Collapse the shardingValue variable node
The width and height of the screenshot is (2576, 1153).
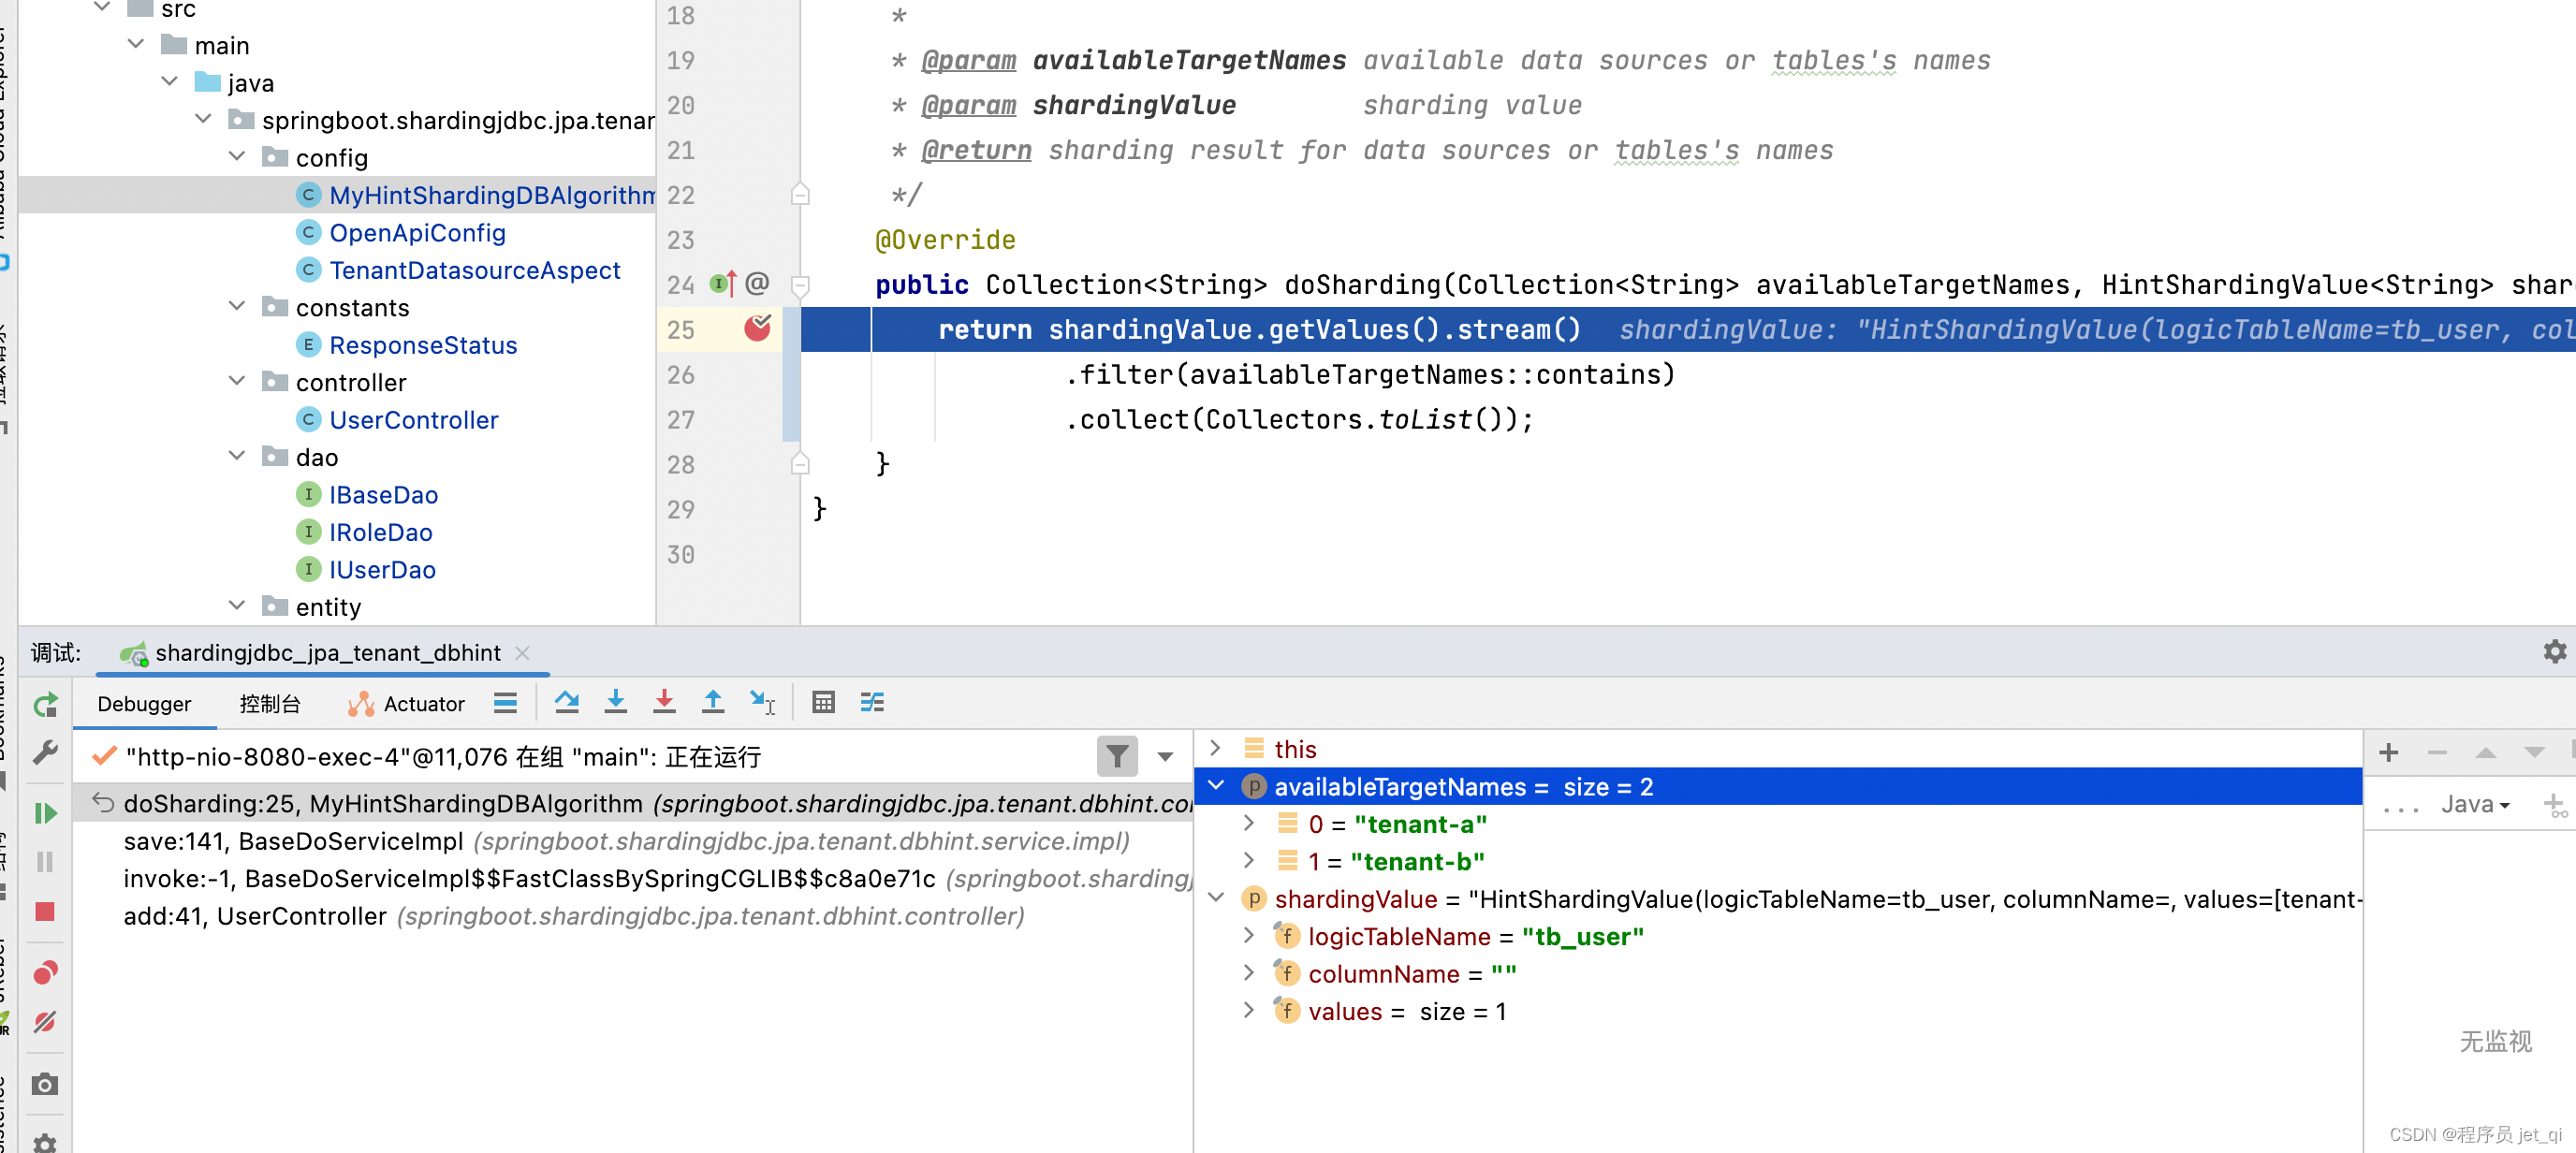(1215, 898)
